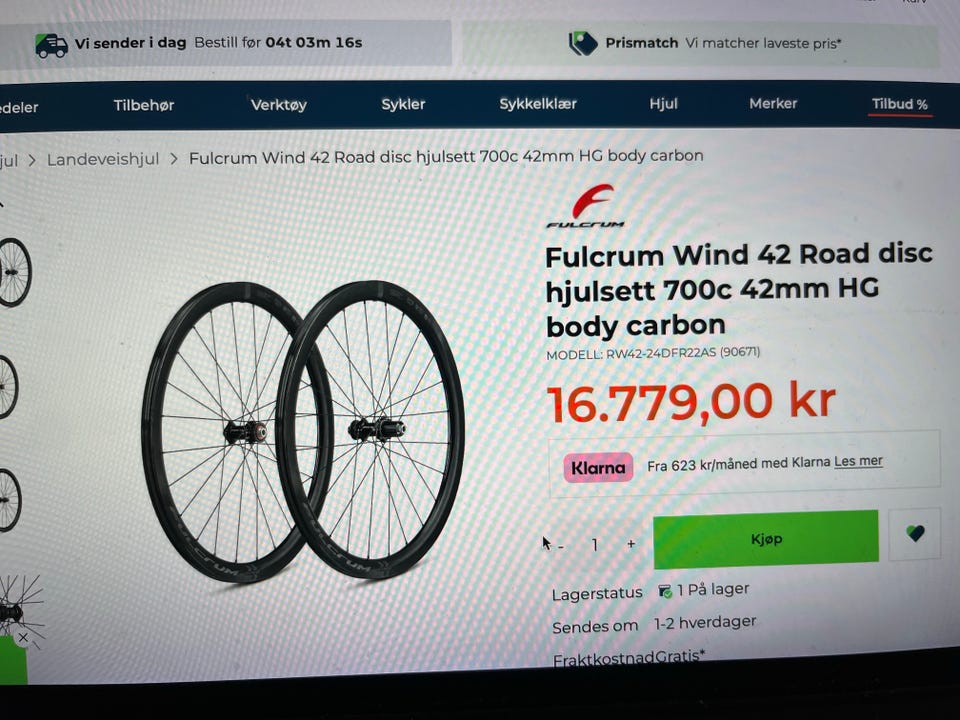
Task: Select the first wheel thumbnail
Action: (15, 272)
